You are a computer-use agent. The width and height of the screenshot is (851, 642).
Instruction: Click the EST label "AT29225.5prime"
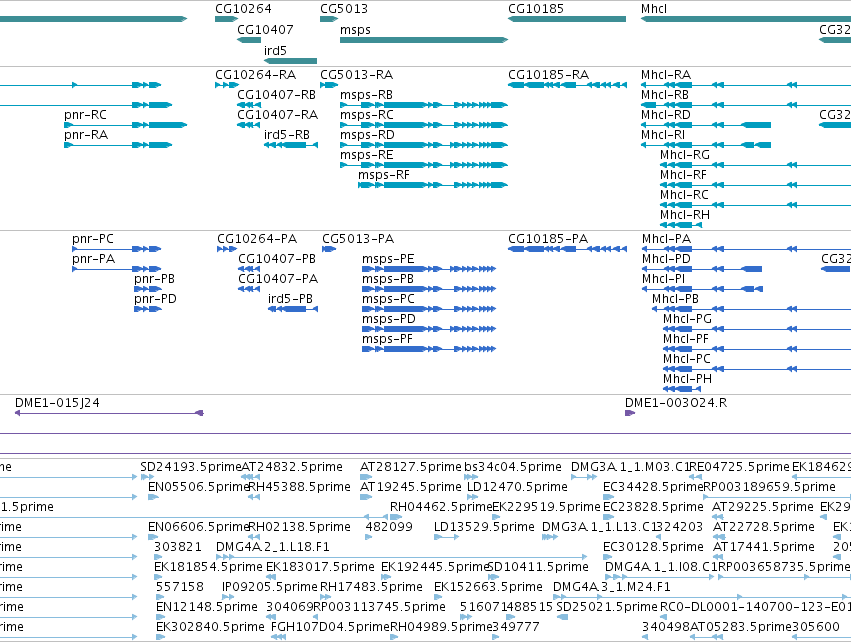[763, 507]
